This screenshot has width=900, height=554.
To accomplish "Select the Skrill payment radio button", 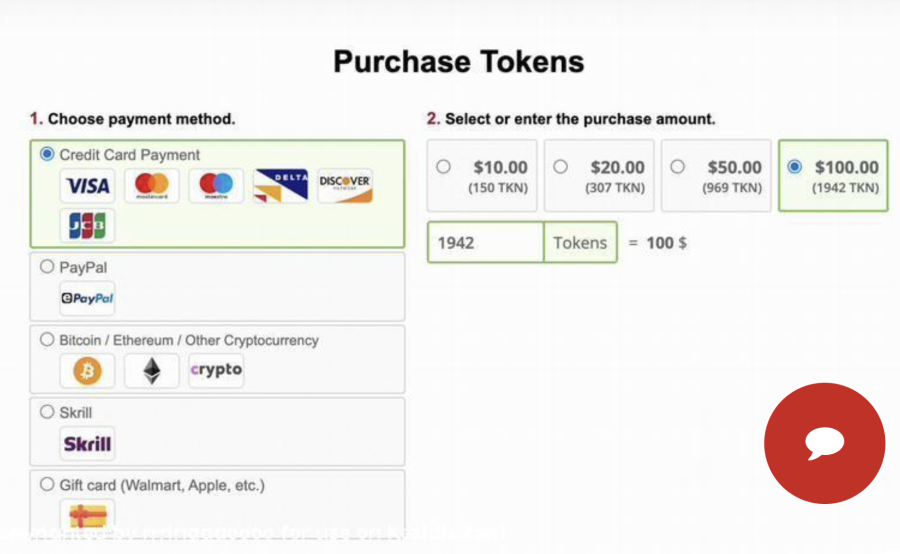I will click(x=47, y=412).
